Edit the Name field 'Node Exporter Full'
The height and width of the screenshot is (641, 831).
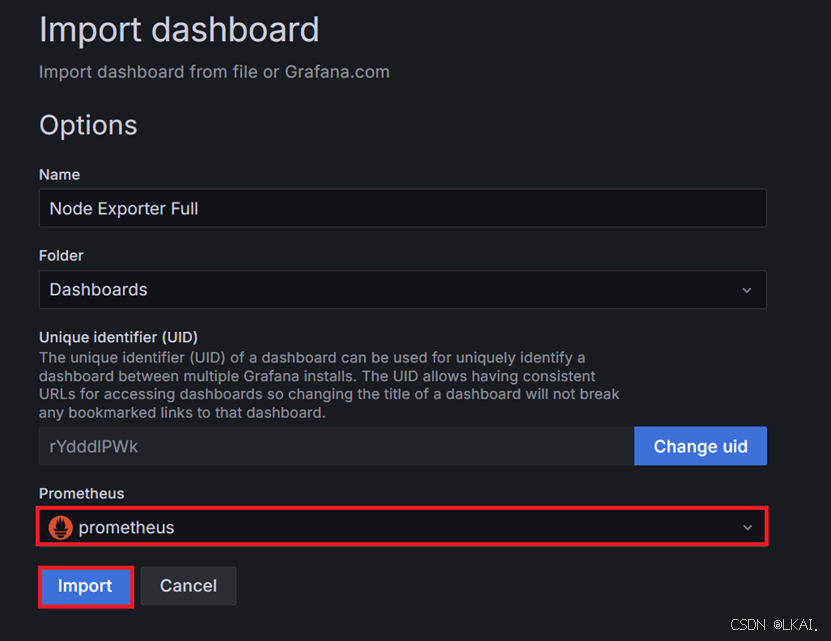[403, 208]
